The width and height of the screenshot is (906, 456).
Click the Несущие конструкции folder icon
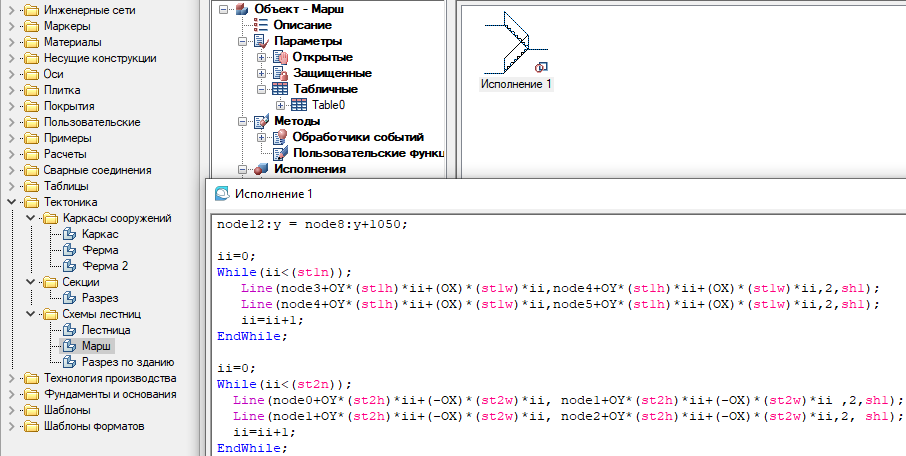[x=31, y=58]
